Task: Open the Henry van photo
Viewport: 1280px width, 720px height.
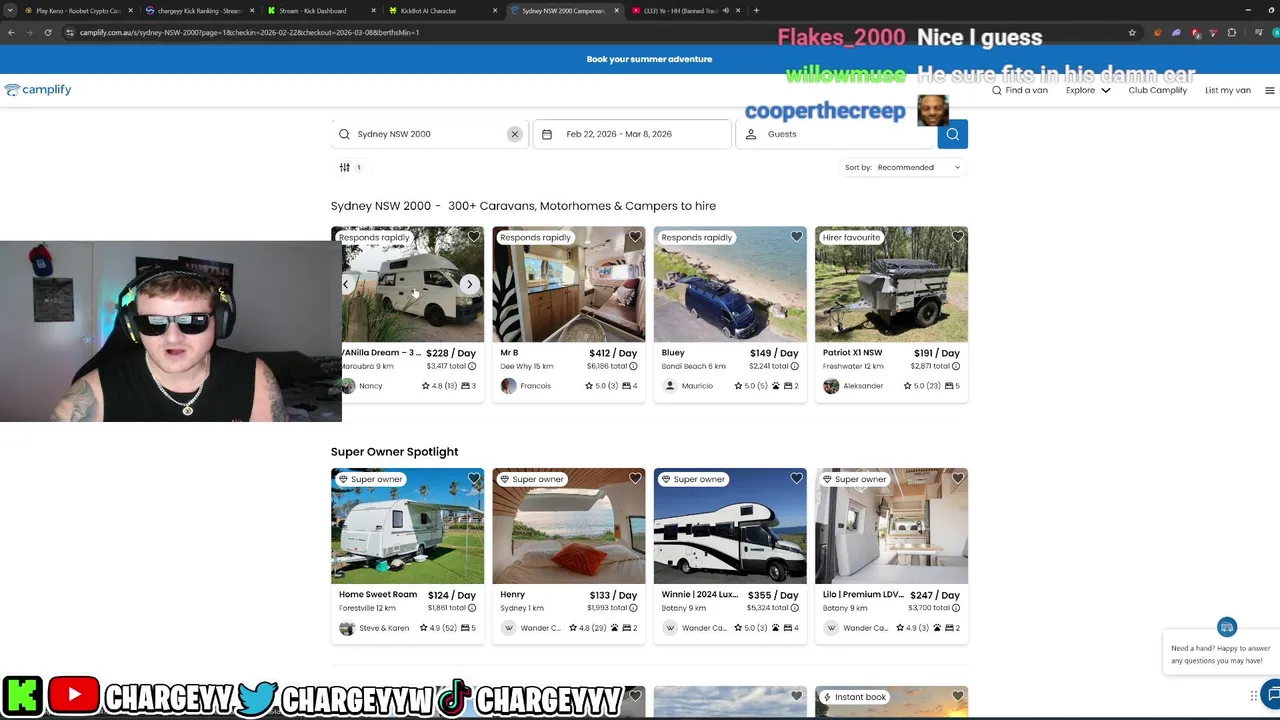Action: 569,526
